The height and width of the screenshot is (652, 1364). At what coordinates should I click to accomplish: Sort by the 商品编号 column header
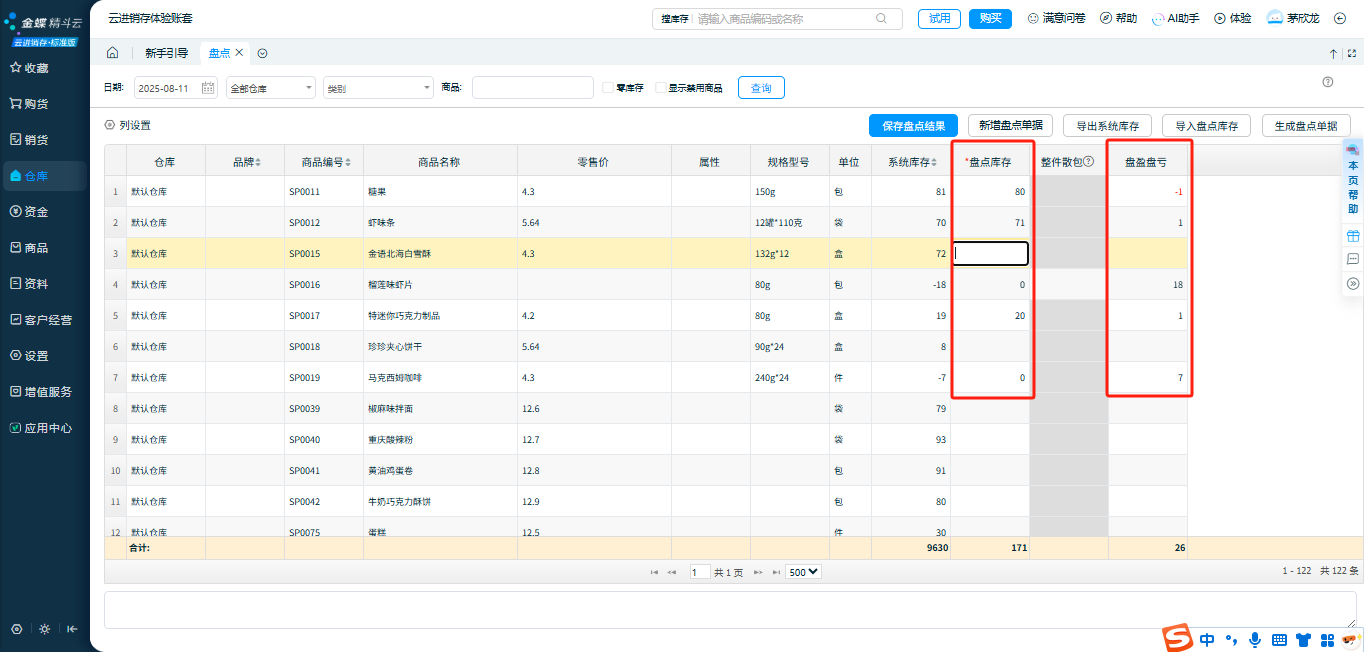click(324, 161)
